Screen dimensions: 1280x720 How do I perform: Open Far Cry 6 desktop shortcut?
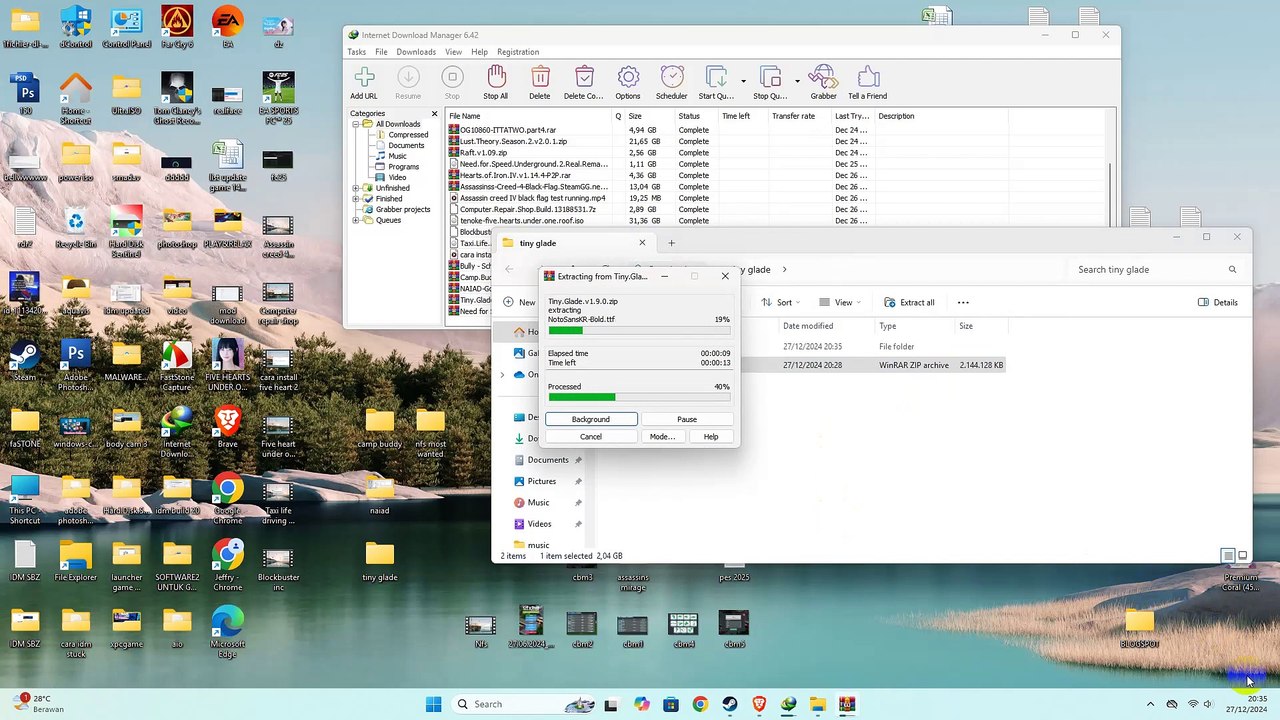pos(177,28)
